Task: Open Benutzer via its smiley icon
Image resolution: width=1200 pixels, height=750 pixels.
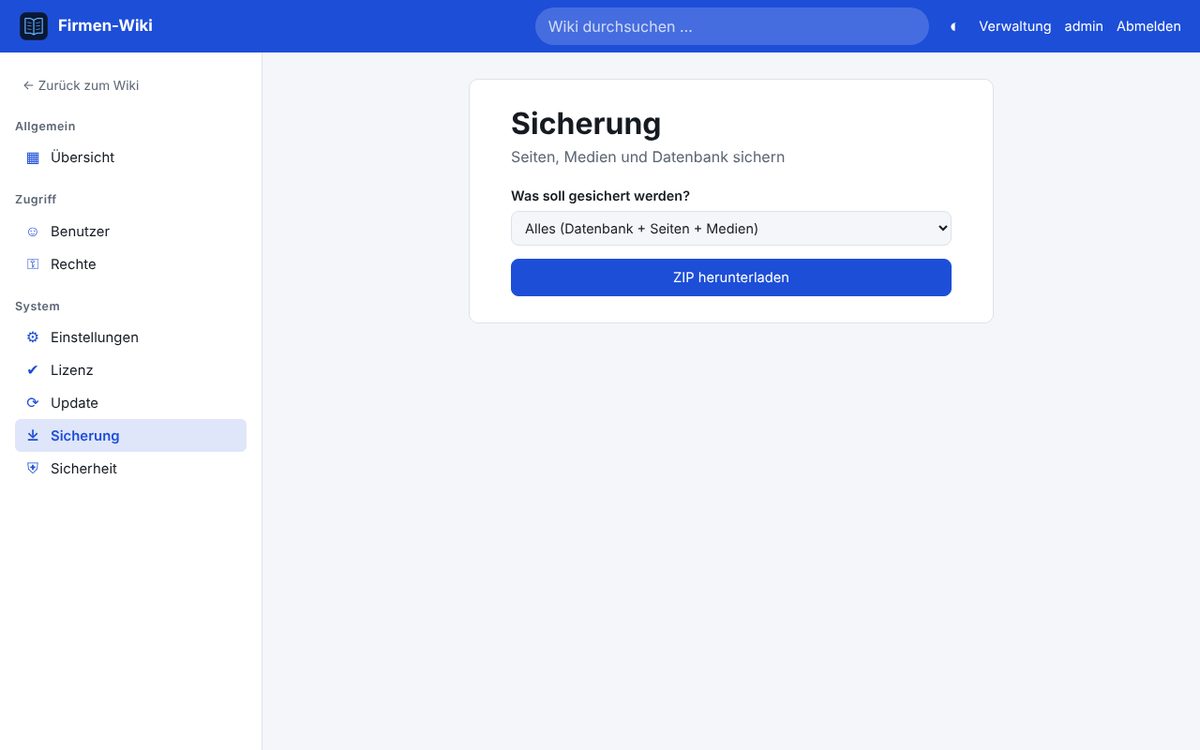Action: (x=33, y=232)
